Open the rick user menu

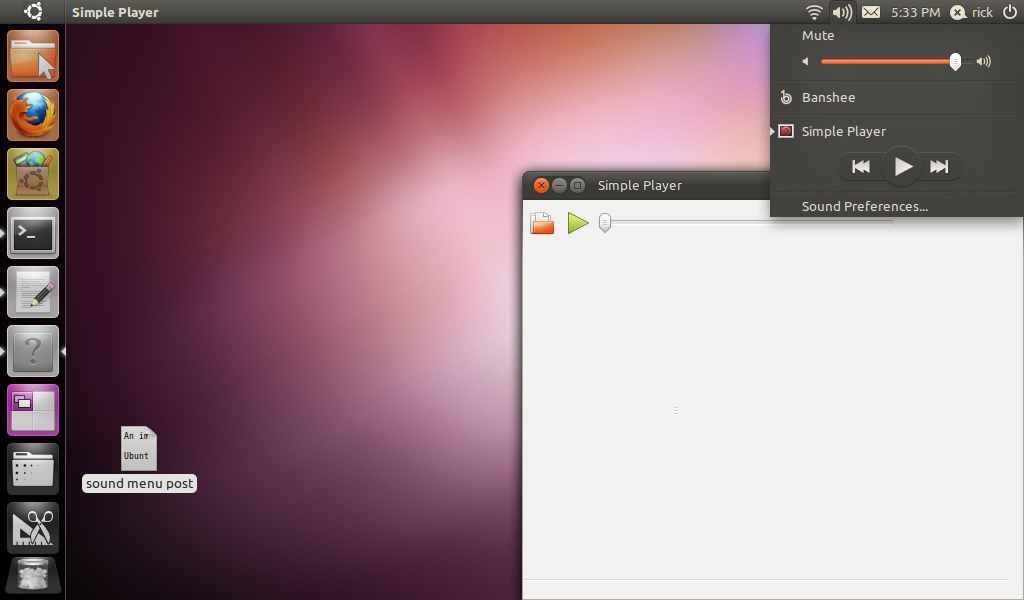pos(971,12)
